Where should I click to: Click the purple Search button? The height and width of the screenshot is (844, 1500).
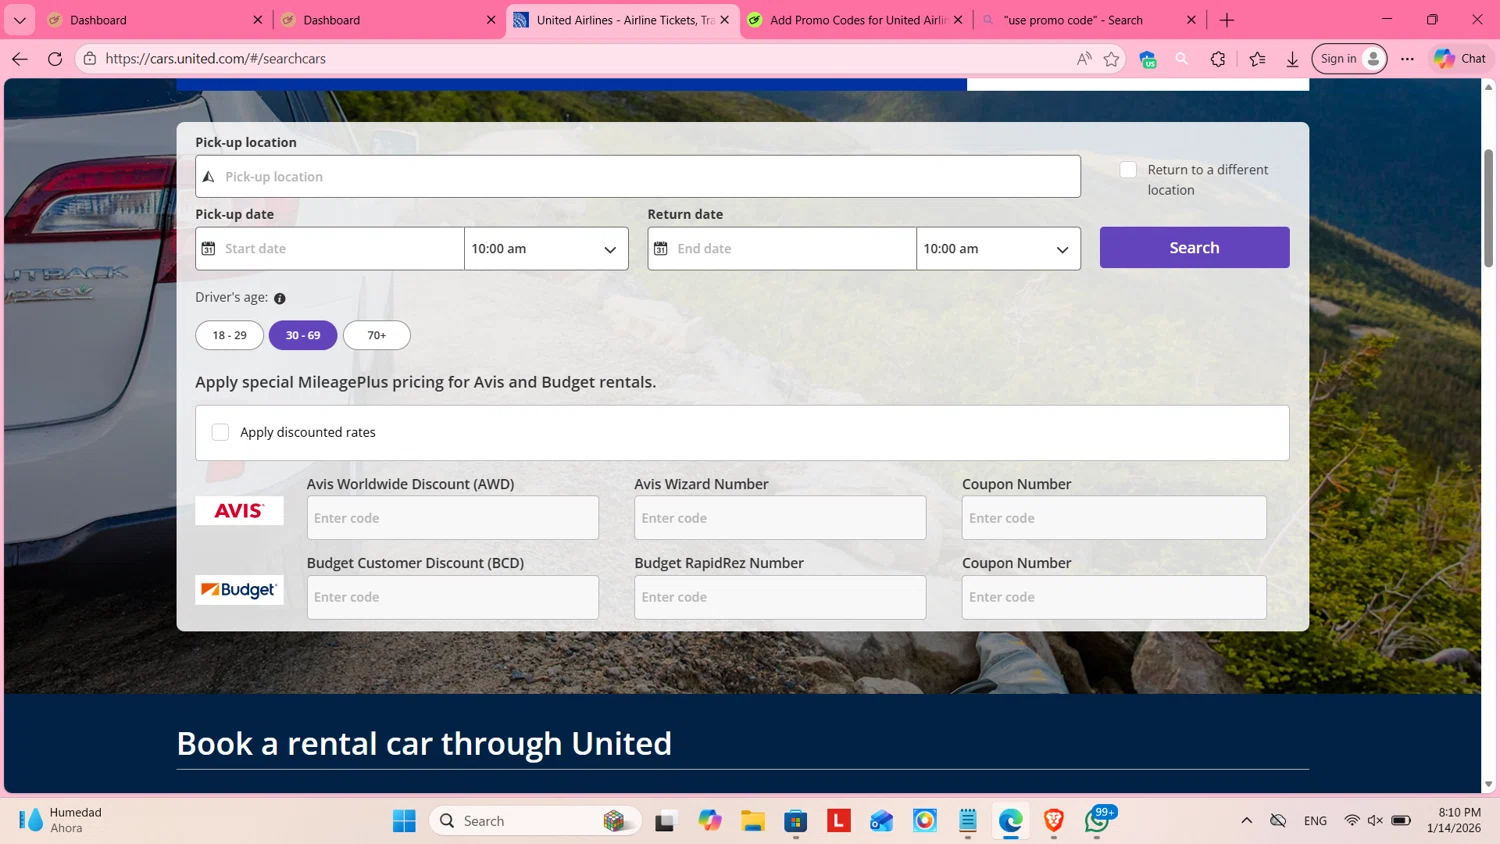tap(1194, 247)
